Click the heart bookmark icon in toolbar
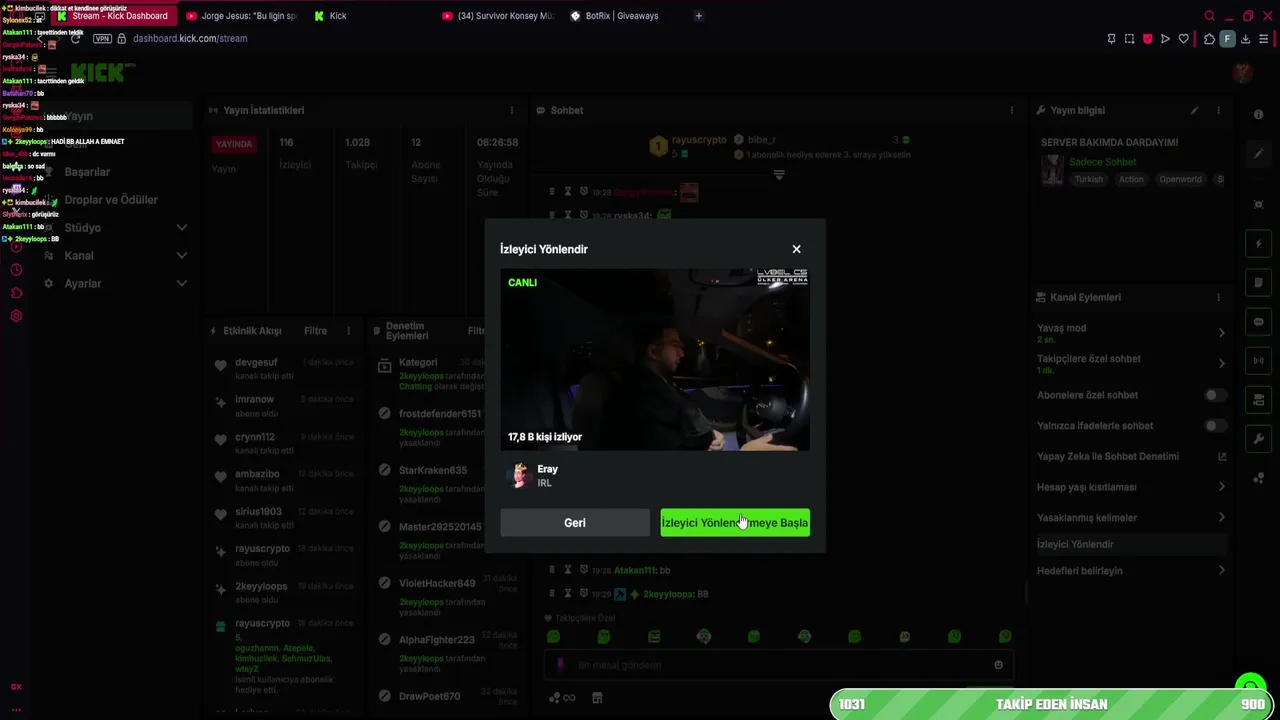 pos(1183,39)
